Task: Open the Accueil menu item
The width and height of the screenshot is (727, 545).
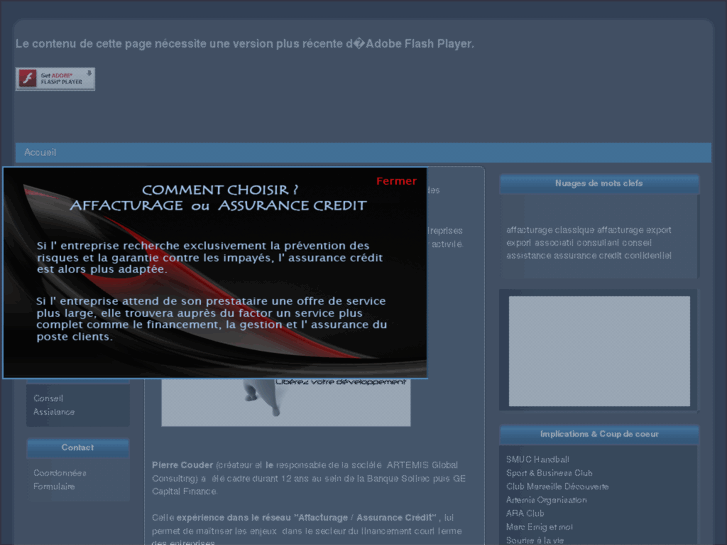Action: [x=40, y=153]
